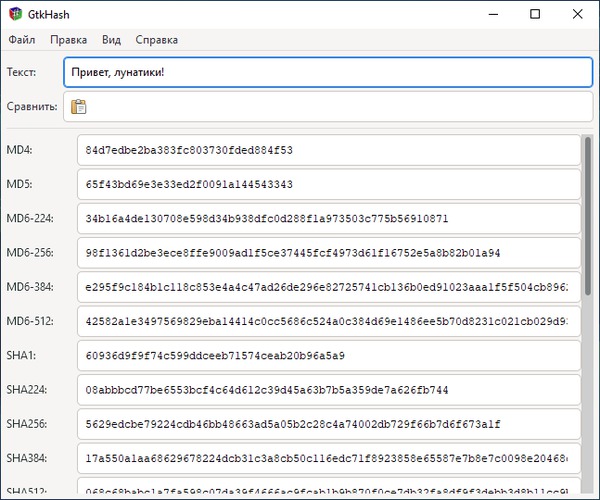
Task: Click the MD6-224: label
Action: (30, 218)
